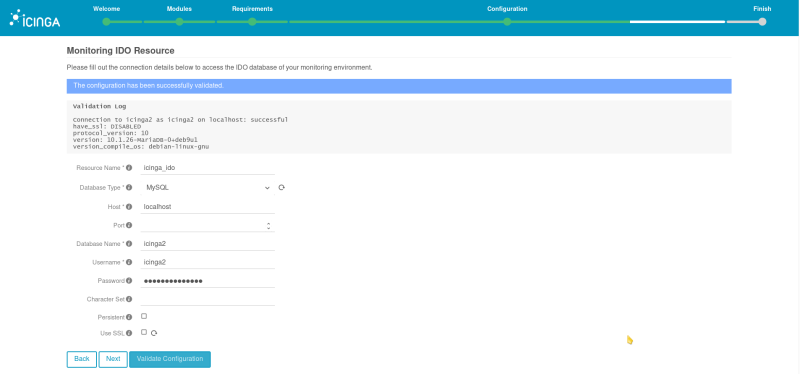Screen dimensions: 800x374
Task: Show info icon for Database Type
Action: click(129, 188)
